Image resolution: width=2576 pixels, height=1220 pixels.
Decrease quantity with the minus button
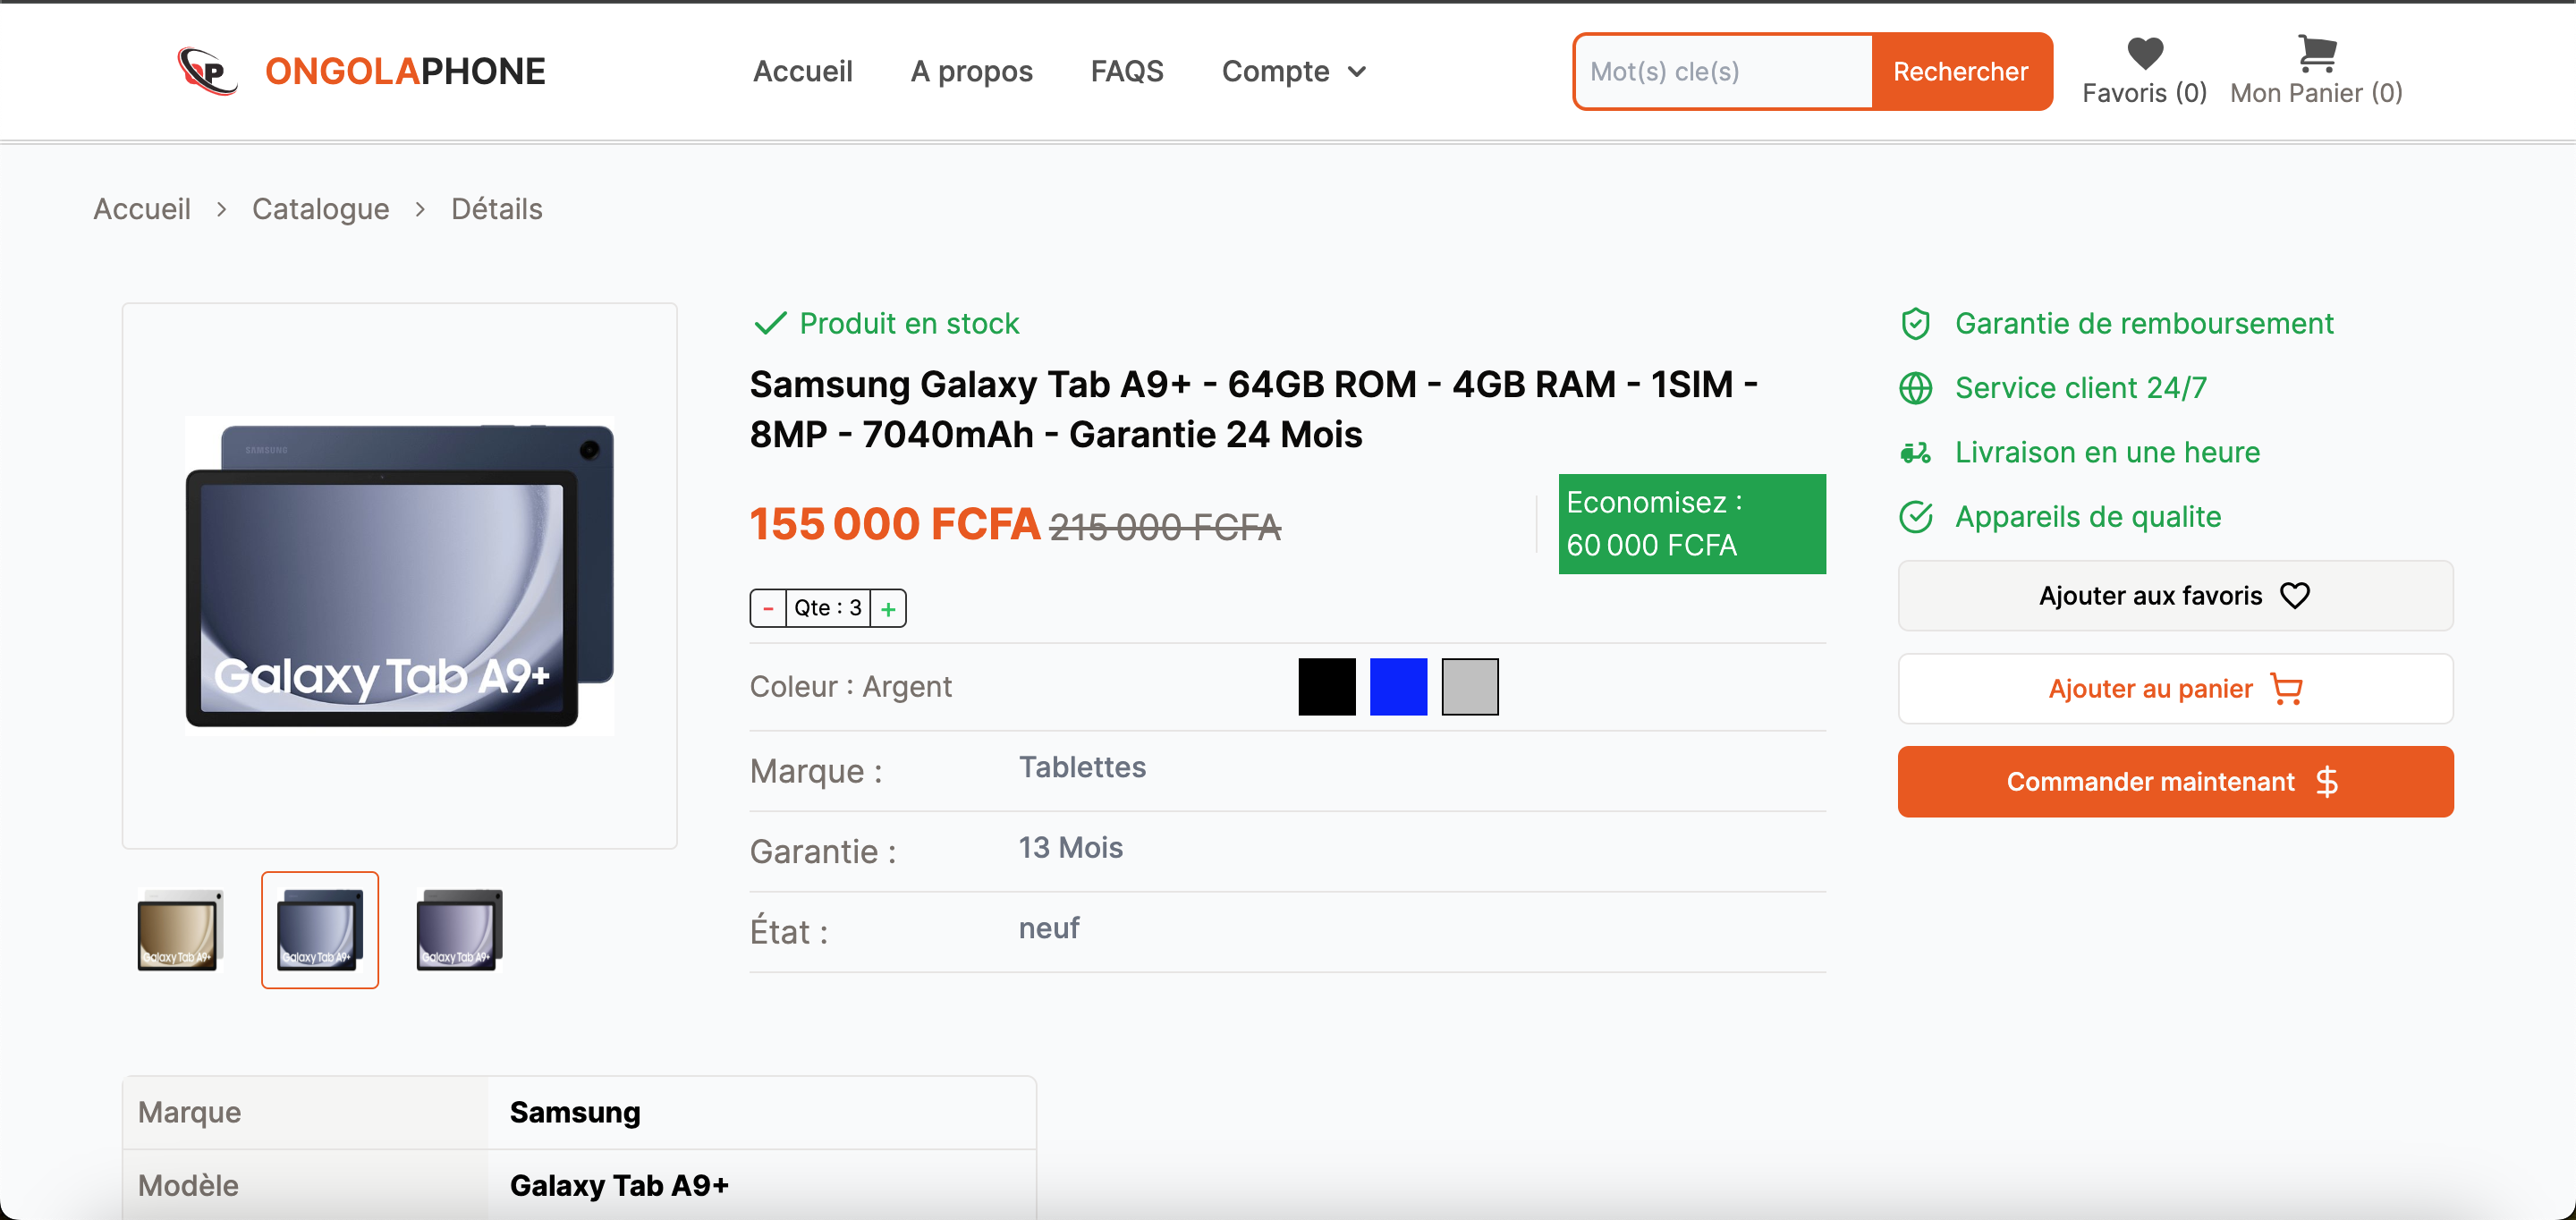(x=768, y=608)
